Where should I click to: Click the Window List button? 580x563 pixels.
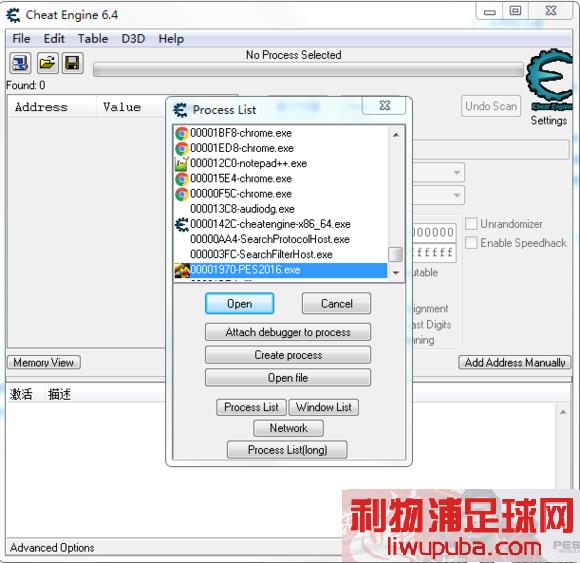click(324, 407)
